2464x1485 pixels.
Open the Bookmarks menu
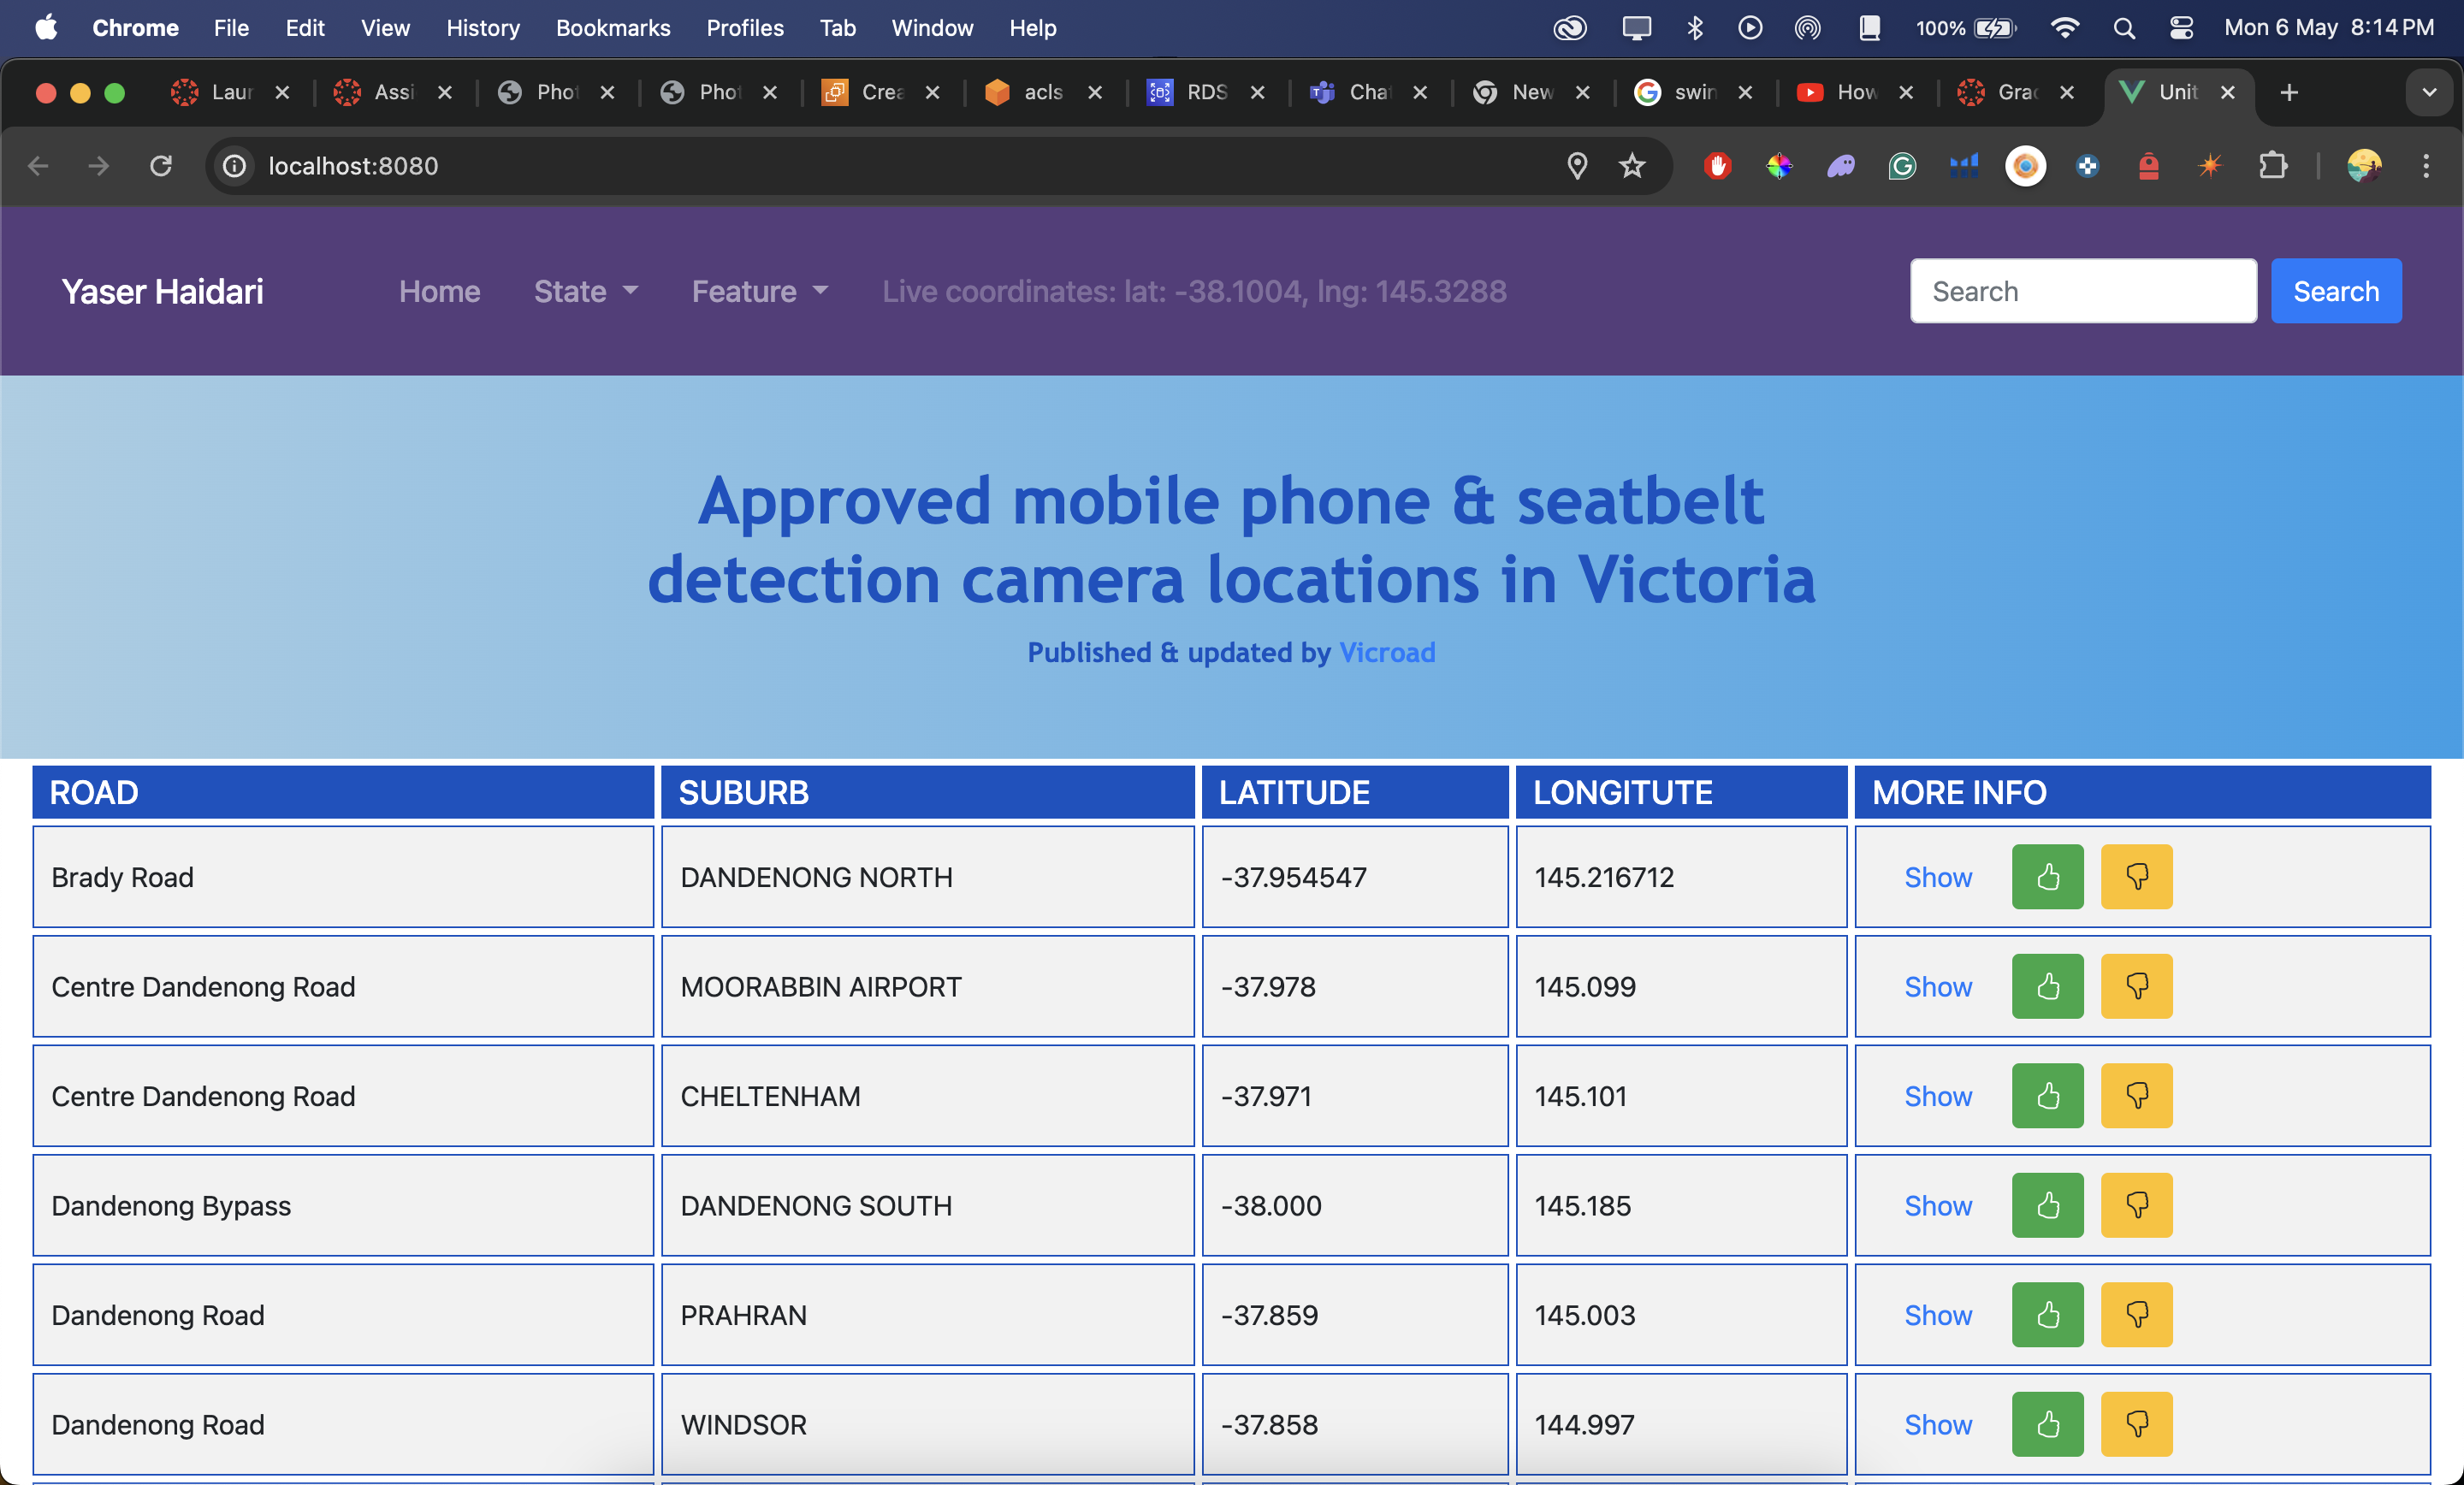click(x=613, y=28)
